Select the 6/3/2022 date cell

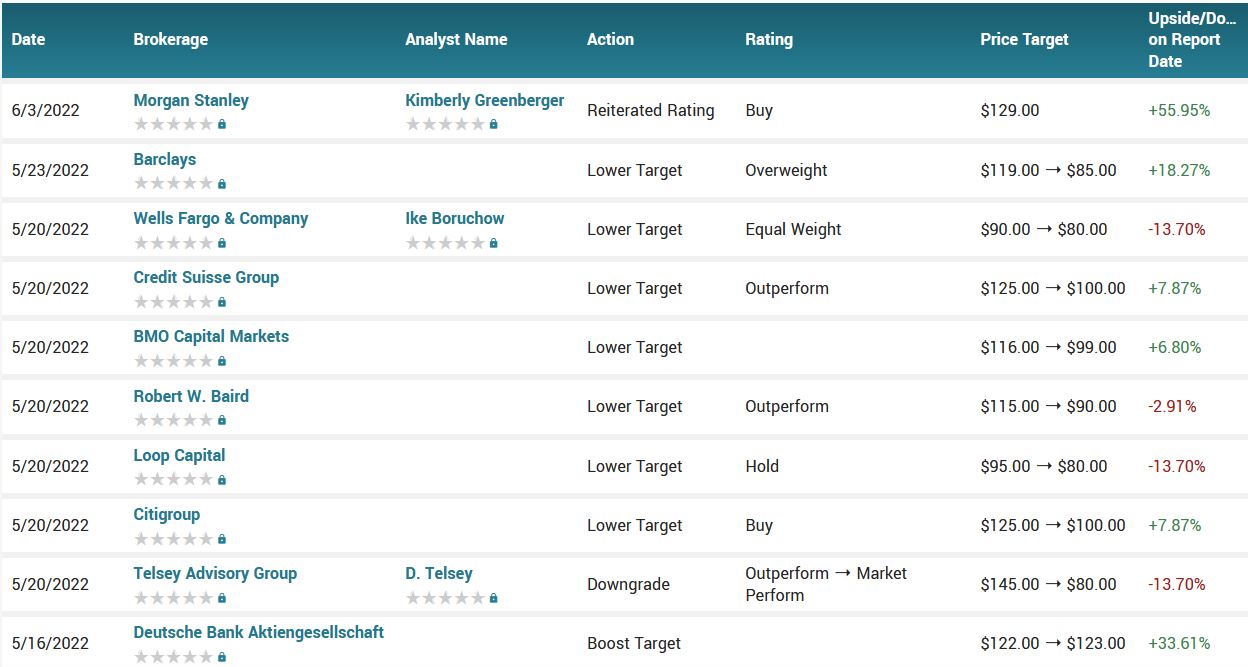pyautogui.click(x=45, y=110)
